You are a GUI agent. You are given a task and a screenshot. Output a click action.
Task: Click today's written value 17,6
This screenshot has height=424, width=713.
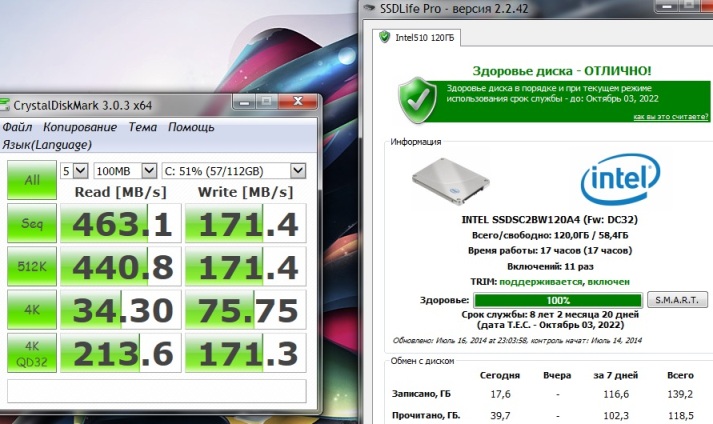point(500,394)
